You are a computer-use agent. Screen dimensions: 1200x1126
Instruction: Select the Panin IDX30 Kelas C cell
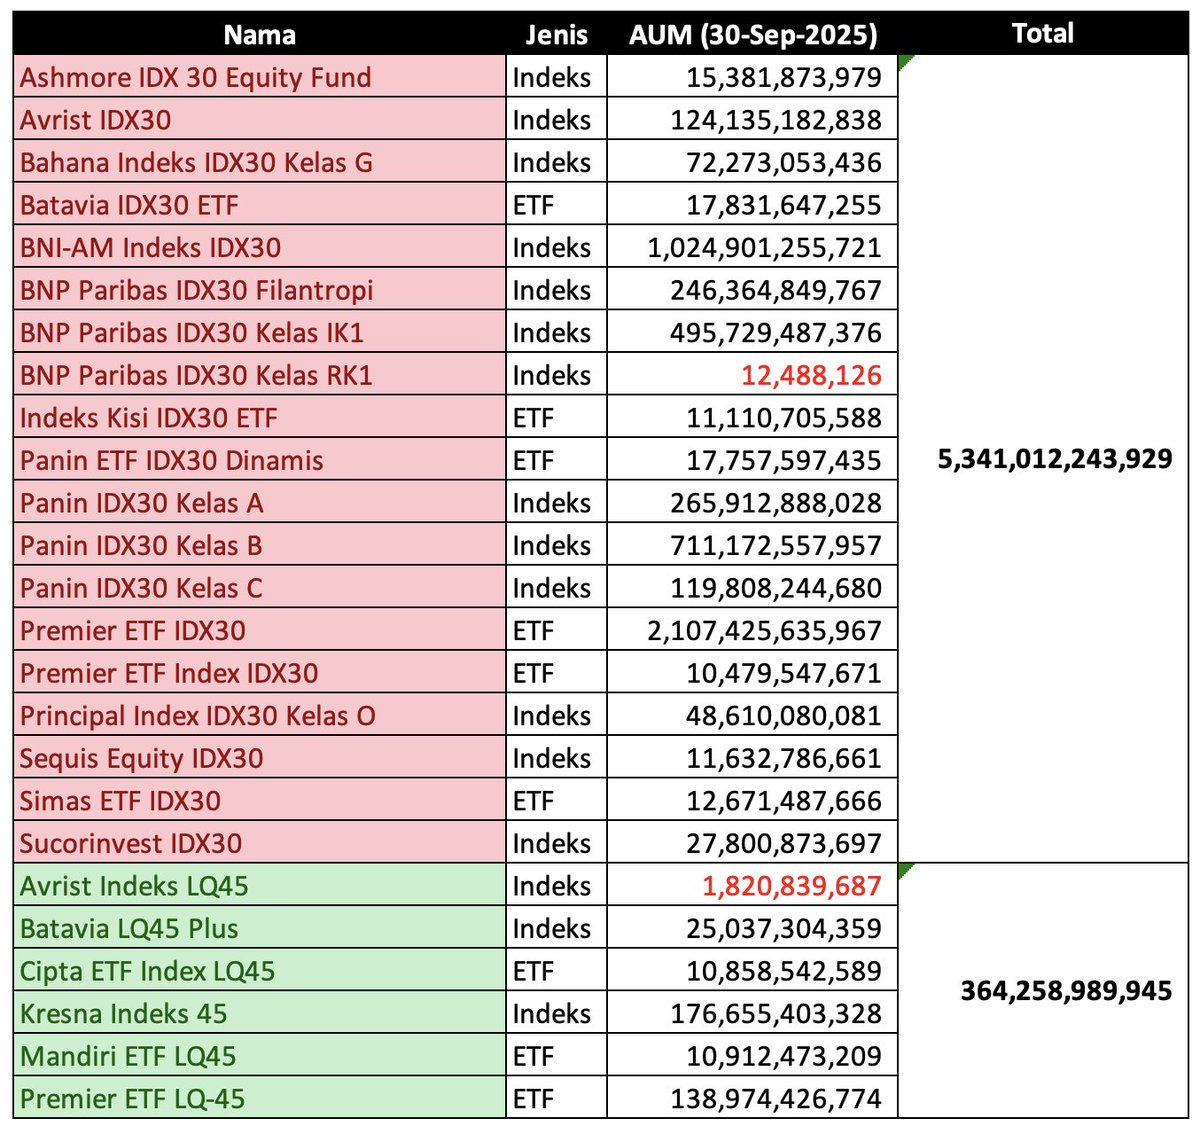260,588
